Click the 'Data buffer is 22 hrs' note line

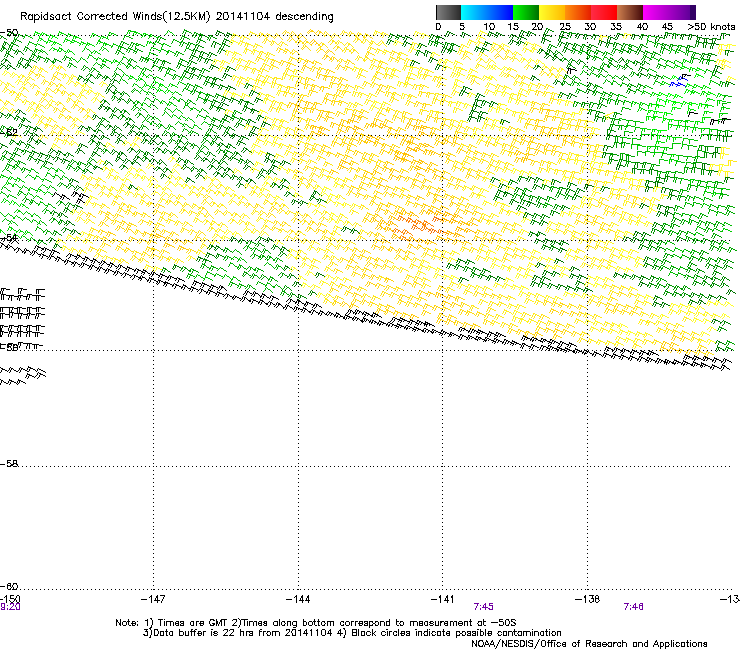352,633
